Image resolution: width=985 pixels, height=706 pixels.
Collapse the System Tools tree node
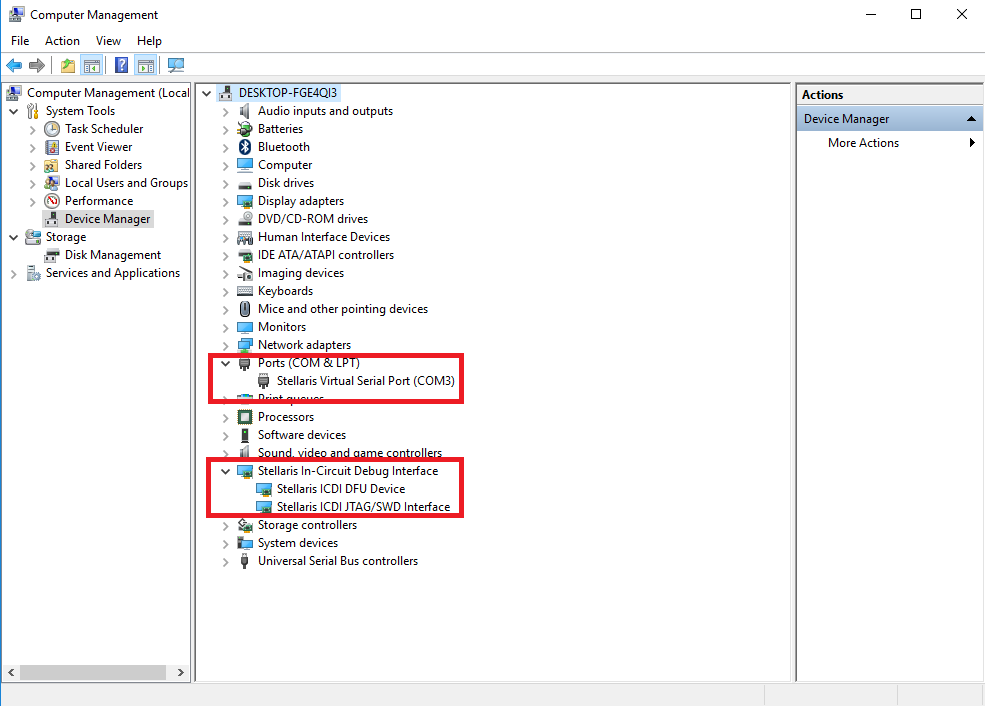coord(13,111)
